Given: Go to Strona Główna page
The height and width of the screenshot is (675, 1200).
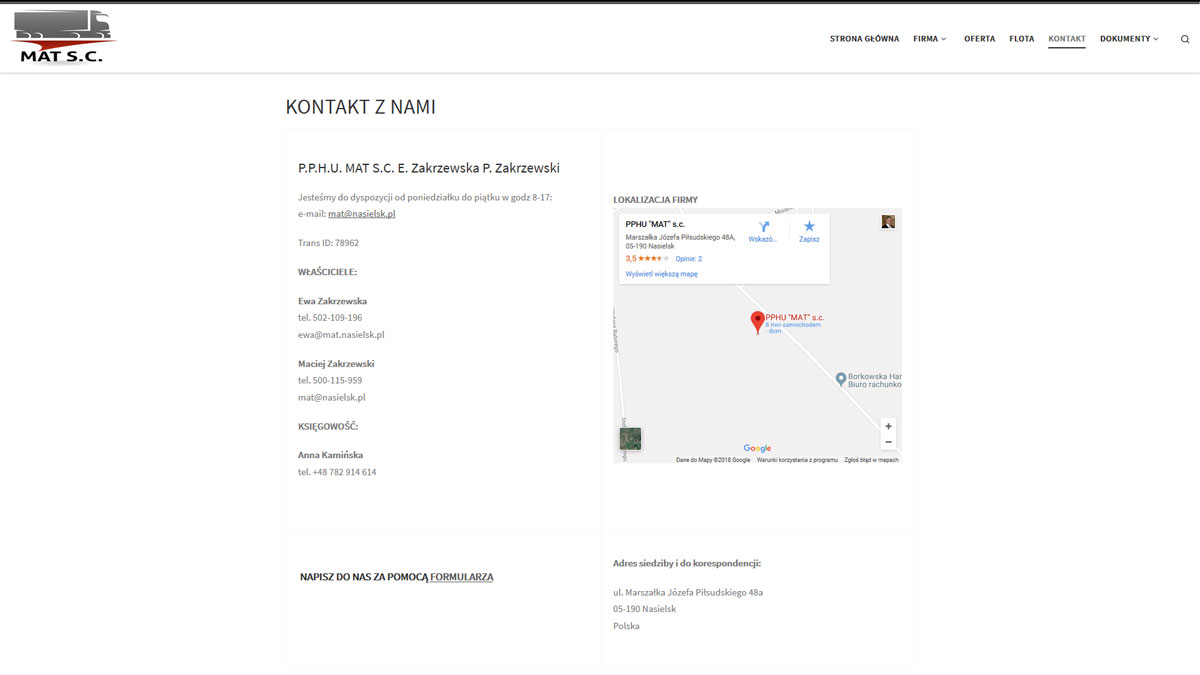Looking at the screenshot, I should [x=864, y=39].
